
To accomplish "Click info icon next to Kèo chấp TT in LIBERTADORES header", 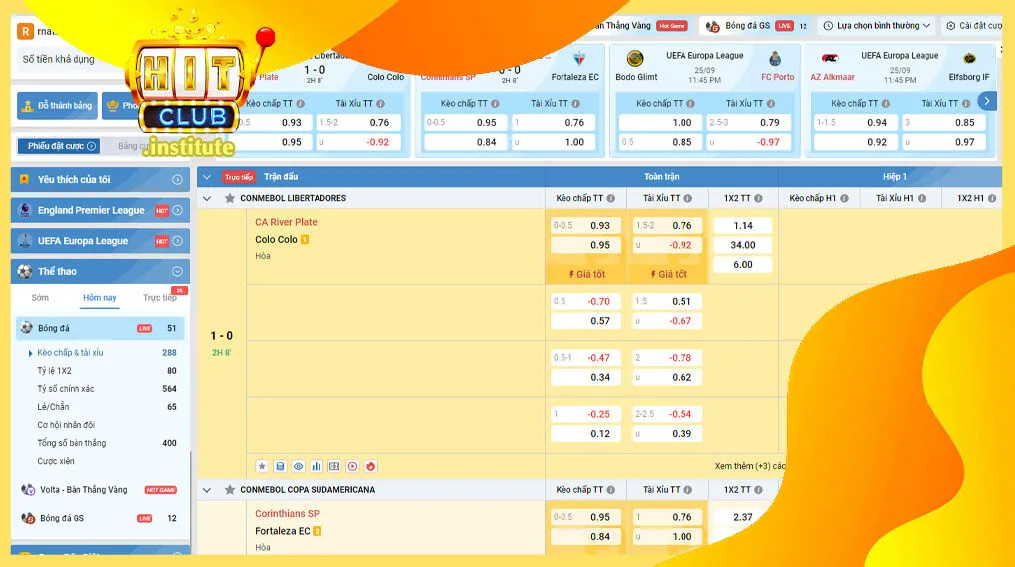I will point(611,199).
